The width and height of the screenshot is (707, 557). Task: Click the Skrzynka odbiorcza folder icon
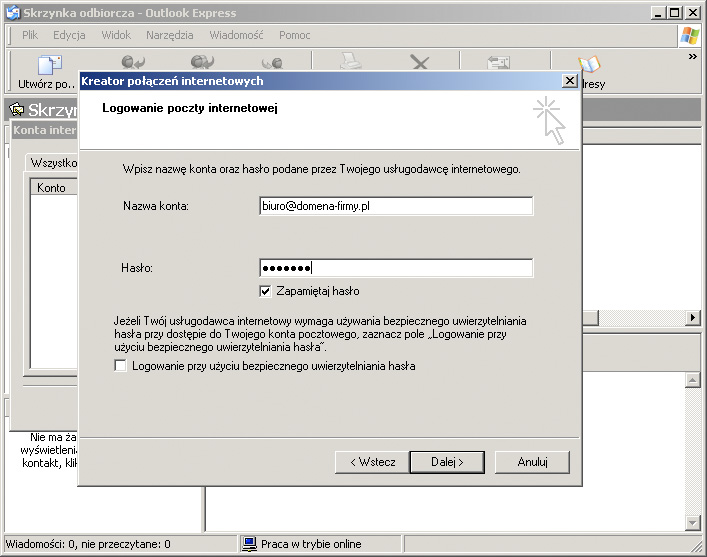tap(17, 109)
